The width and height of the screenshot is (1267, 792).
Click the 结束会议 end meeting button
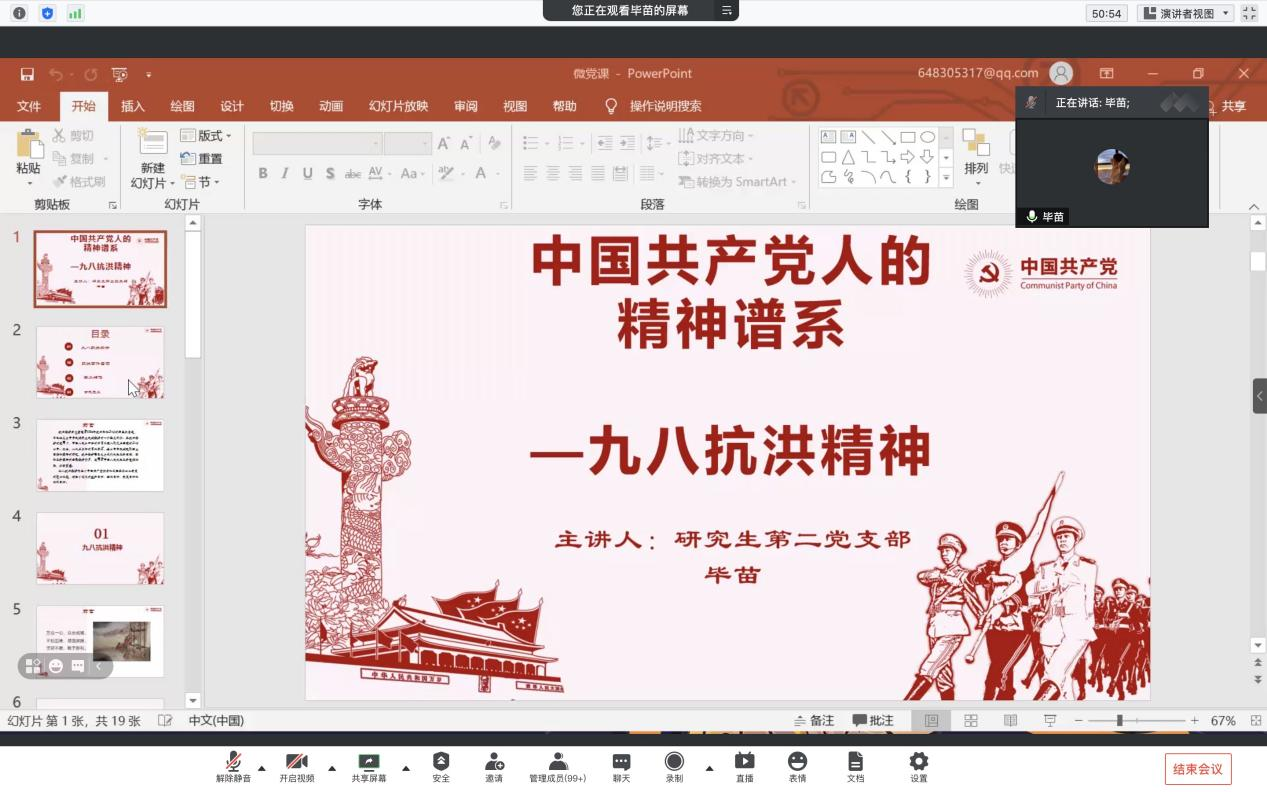(x=1197, y=769)
